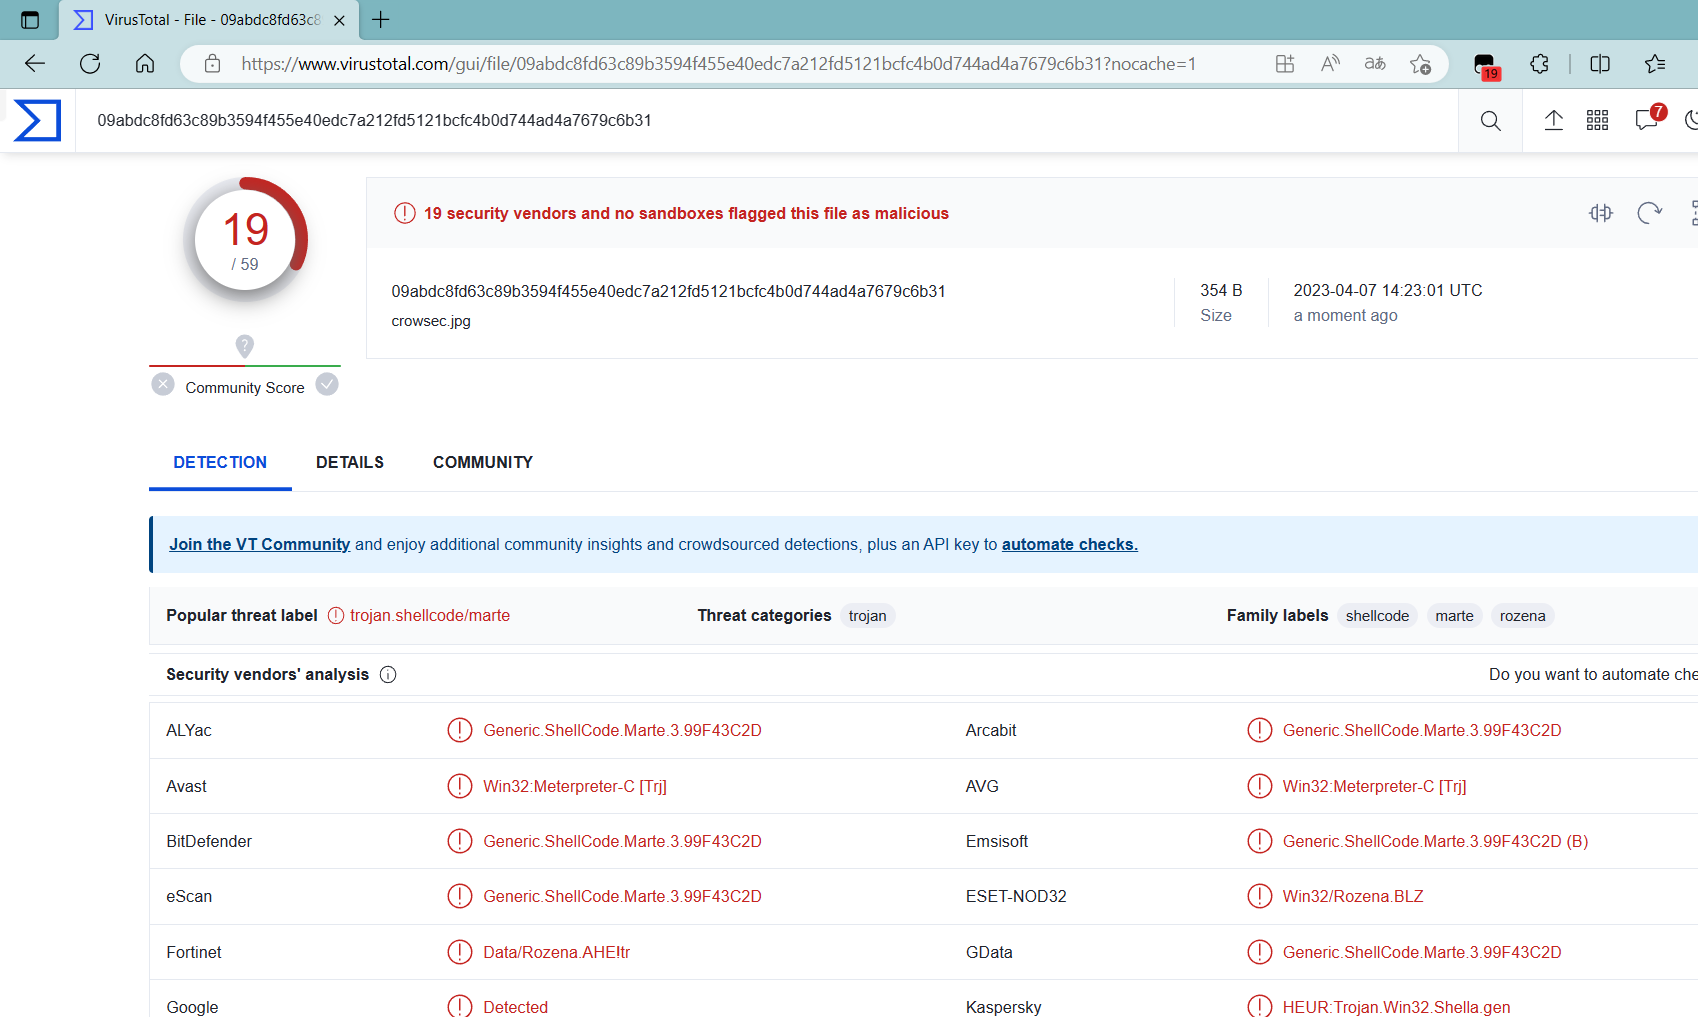This screenshot has width=1698, height=1017.
Task: Click the similarity search icon in the banner
Action: [1601, 213]
